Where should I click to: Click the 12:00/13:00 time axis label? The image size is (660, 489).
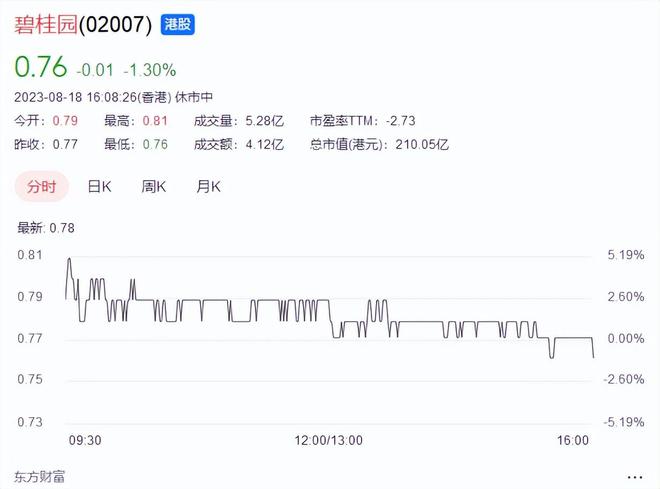pyautogui.click(x=328, y=441)
